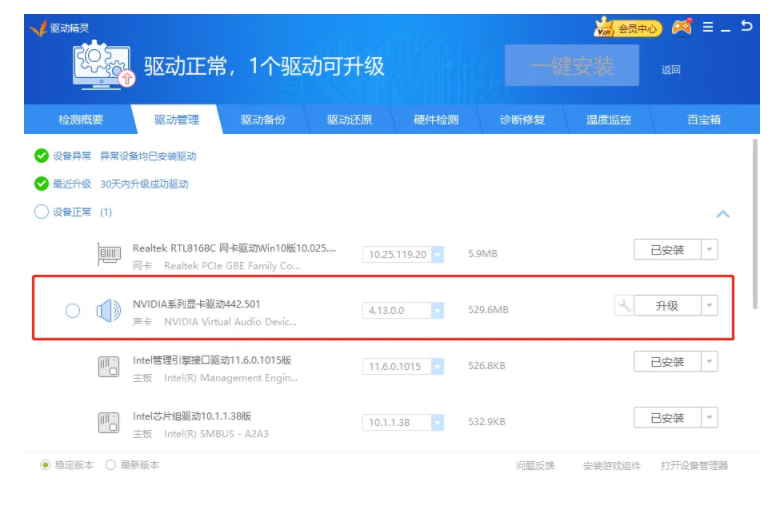Click the vertical scrollbar of driver list
This screenshot has height=516, width=774.
coord(755,224)
